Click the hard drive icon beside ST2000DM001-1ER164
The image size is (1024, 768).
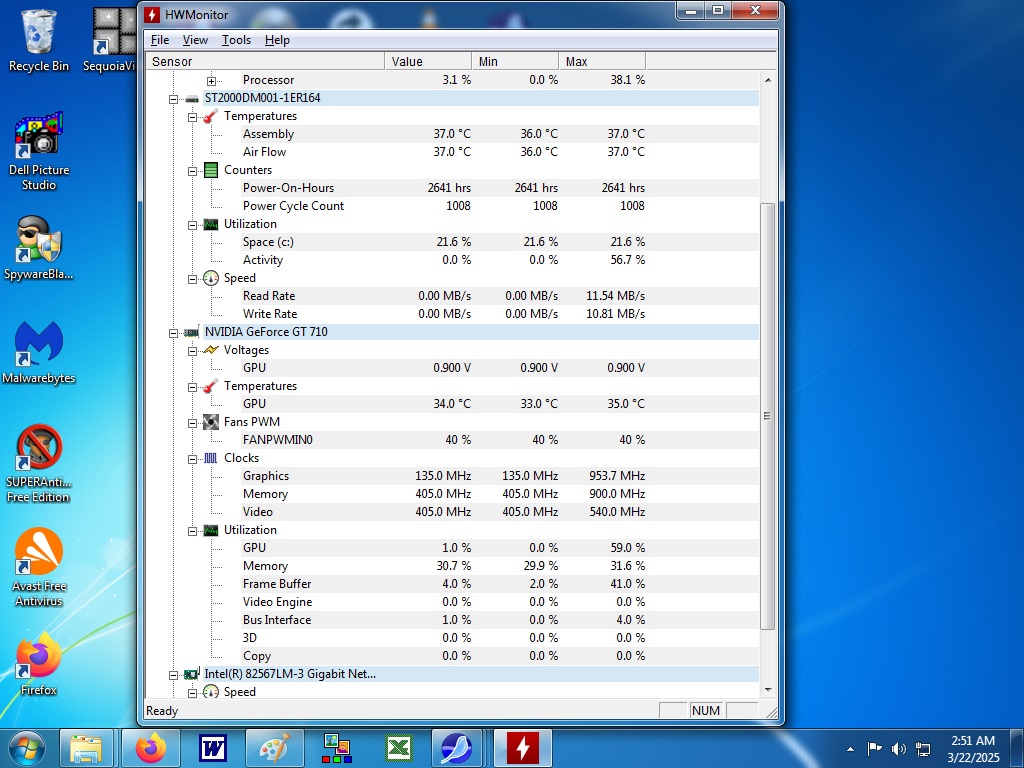[x=191, y=99]
